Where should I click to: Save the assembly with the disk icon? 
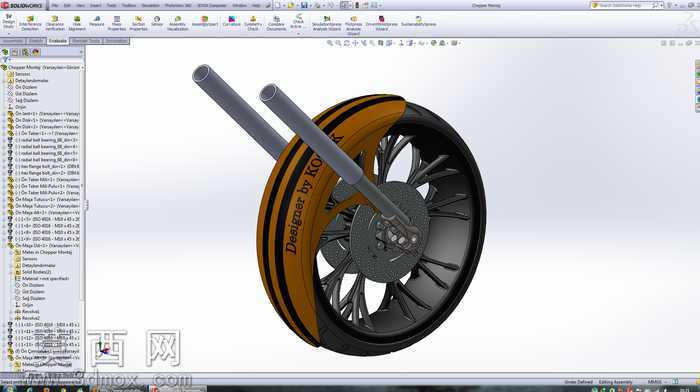tap(304, 5)
